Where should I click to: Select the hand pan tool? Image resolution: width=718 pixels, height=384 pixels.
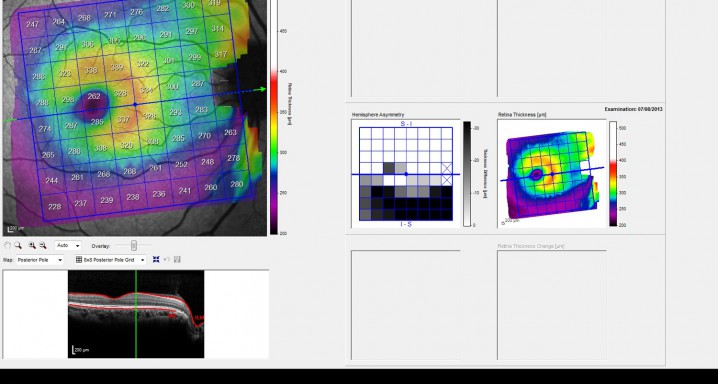tap(7, 246)
